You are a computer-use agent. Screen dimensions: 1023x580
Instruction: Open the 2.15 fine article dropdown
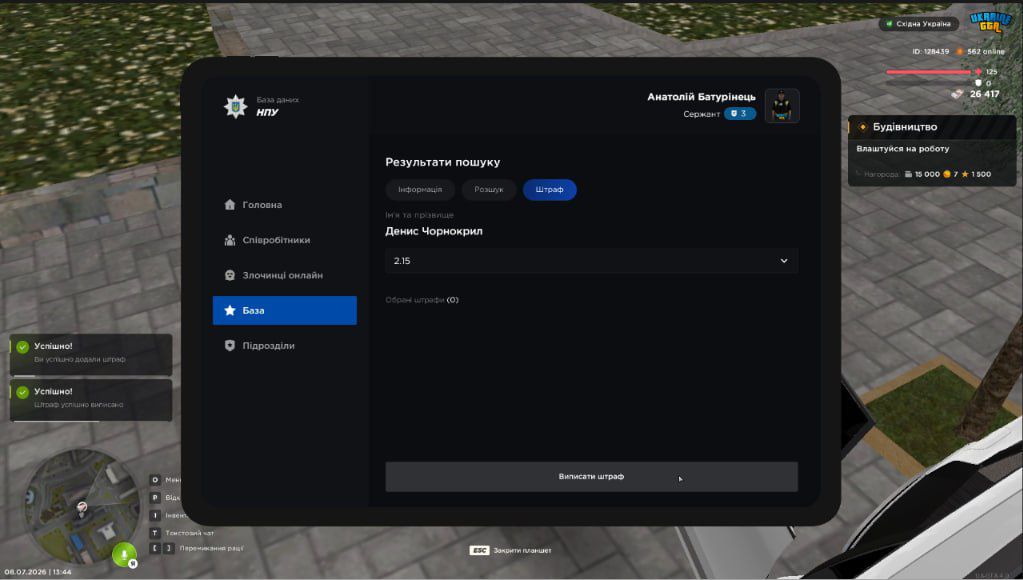pyautogui.click(x=591, y=261)
